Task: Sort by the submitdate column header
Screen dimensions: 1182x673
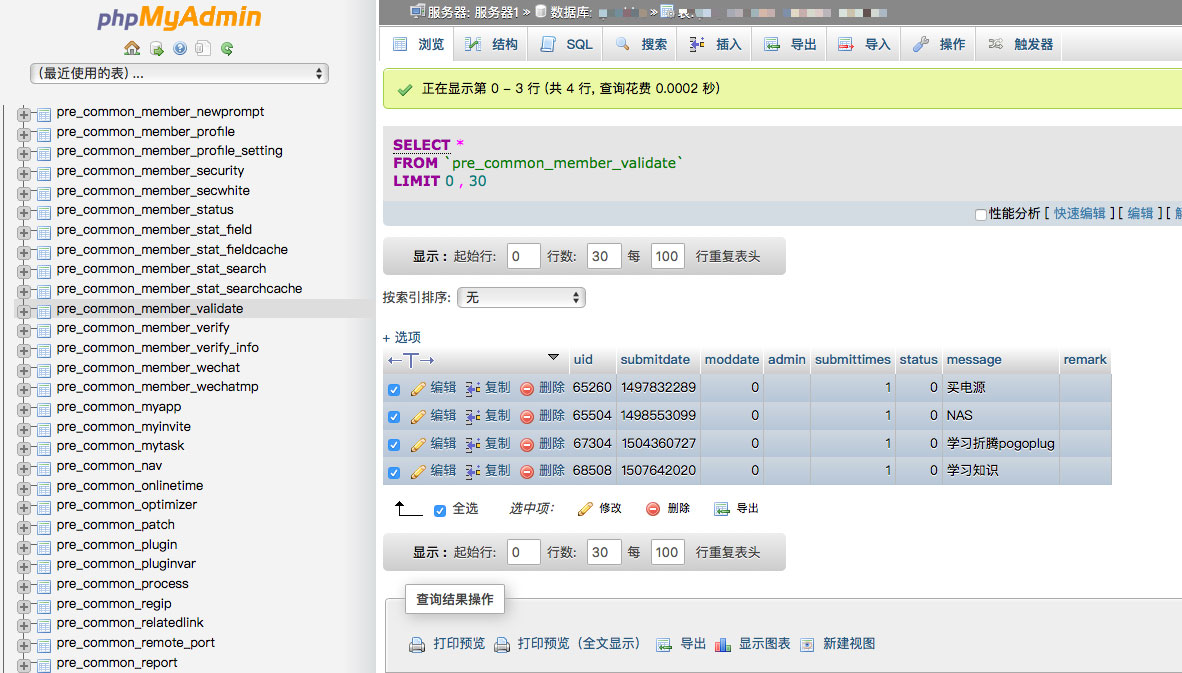Action: tap(654, 360)
